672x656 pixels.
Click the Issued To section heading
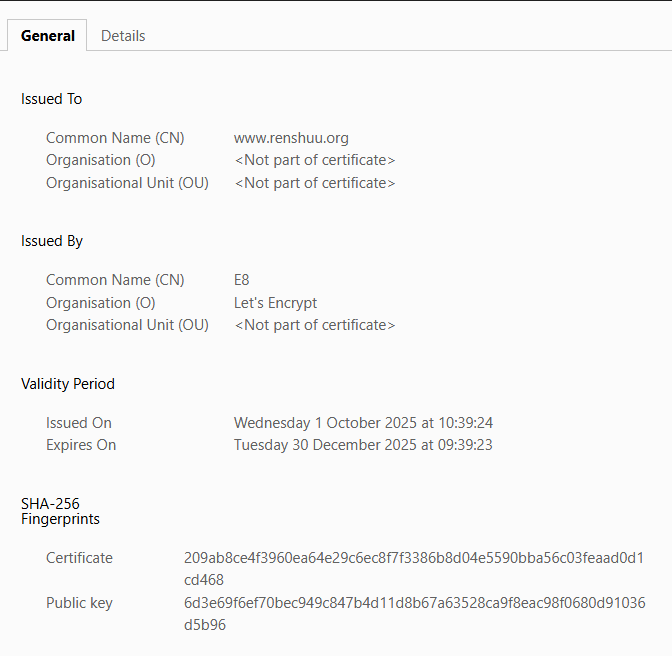(52, 99)
